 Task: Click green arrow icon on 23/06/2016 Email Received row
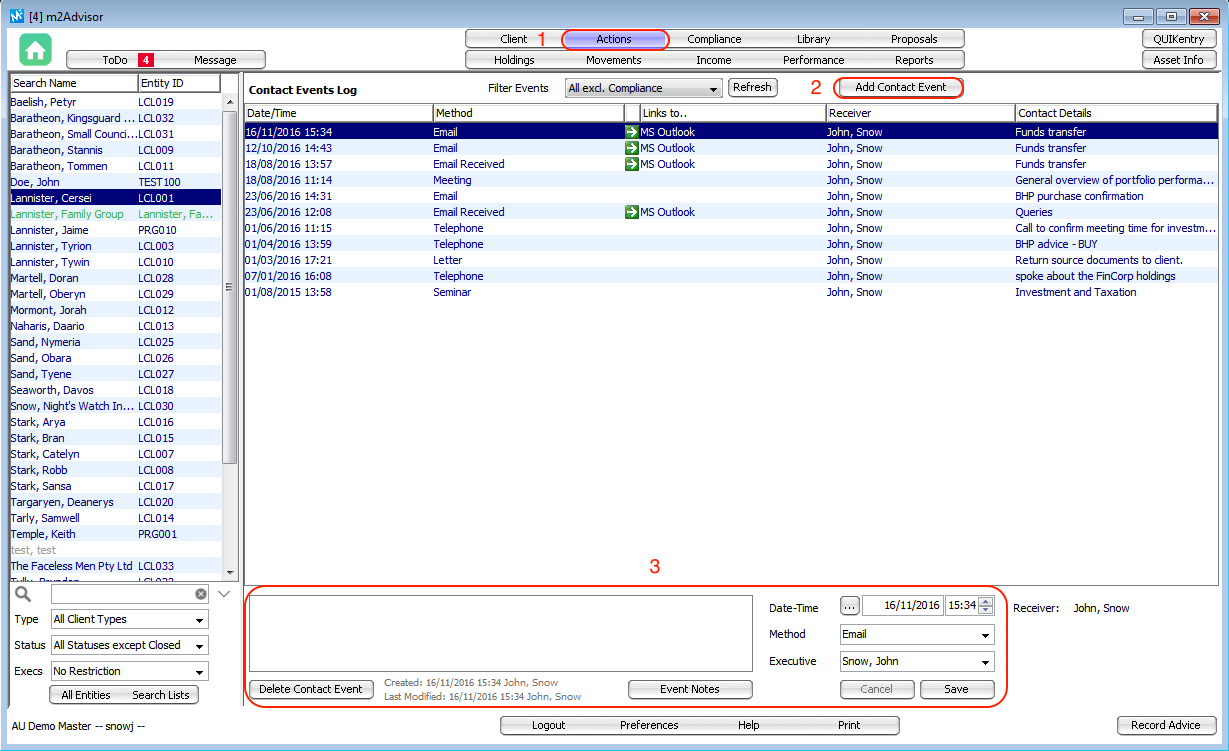click(631, 212)
